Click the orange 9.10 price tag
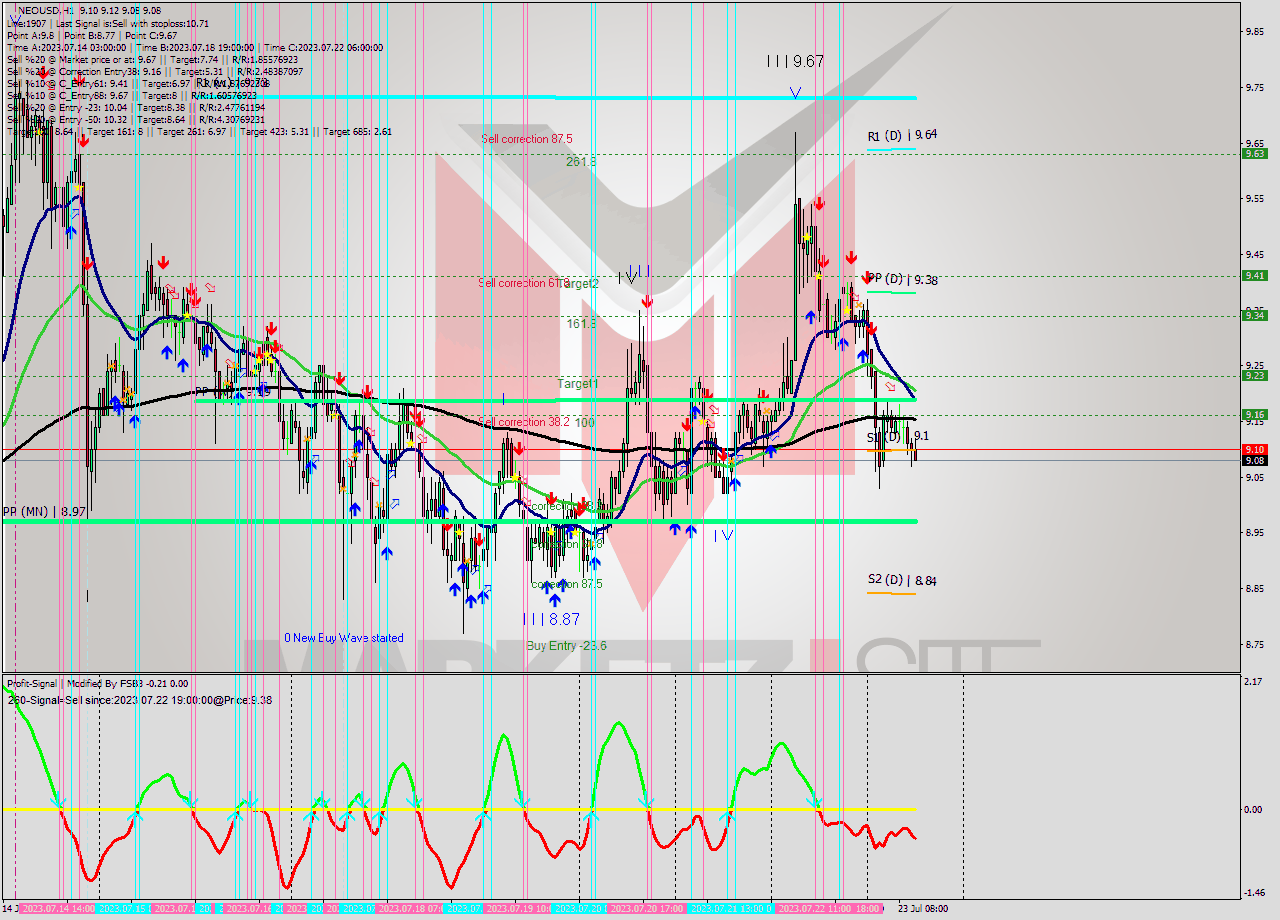The height and width of the screenshot is (920, 1280). coord(1255,450)
